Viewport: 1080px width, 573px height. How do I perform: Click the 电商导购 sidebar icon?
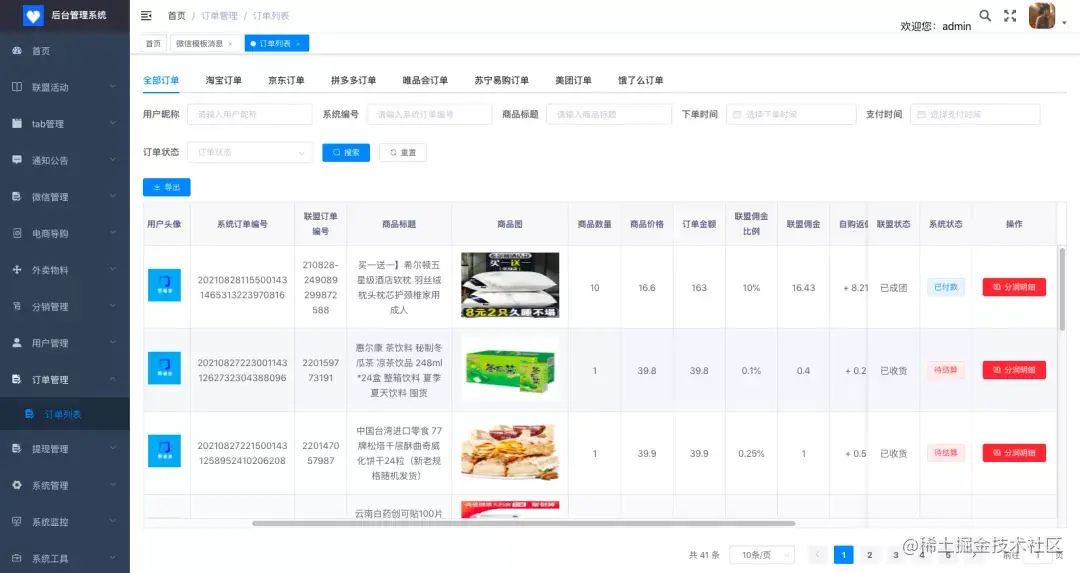17,233
